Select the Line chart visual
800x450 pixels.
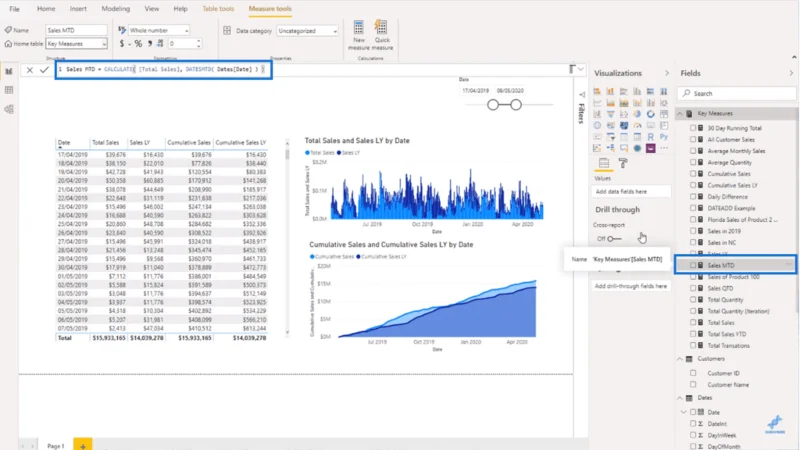click(597, 103)
